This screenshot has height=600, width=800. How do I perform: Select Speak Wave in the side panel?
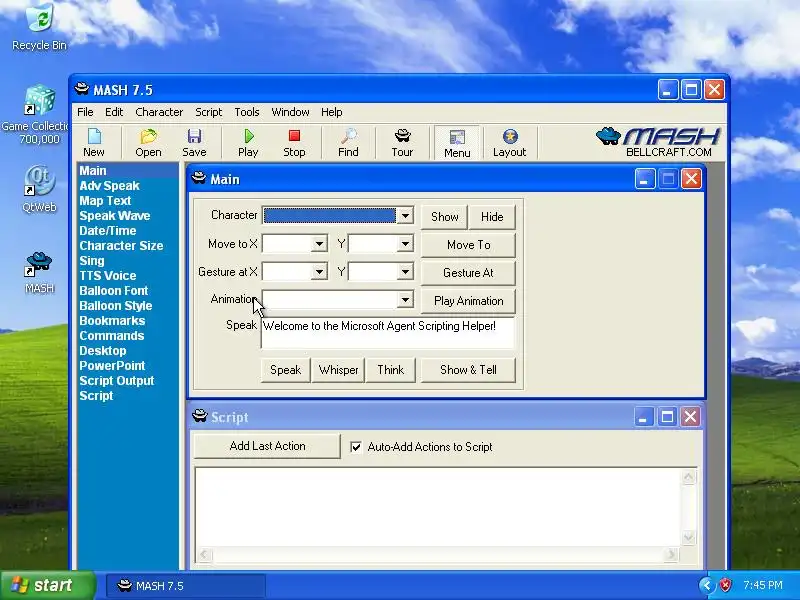point(115,215)
